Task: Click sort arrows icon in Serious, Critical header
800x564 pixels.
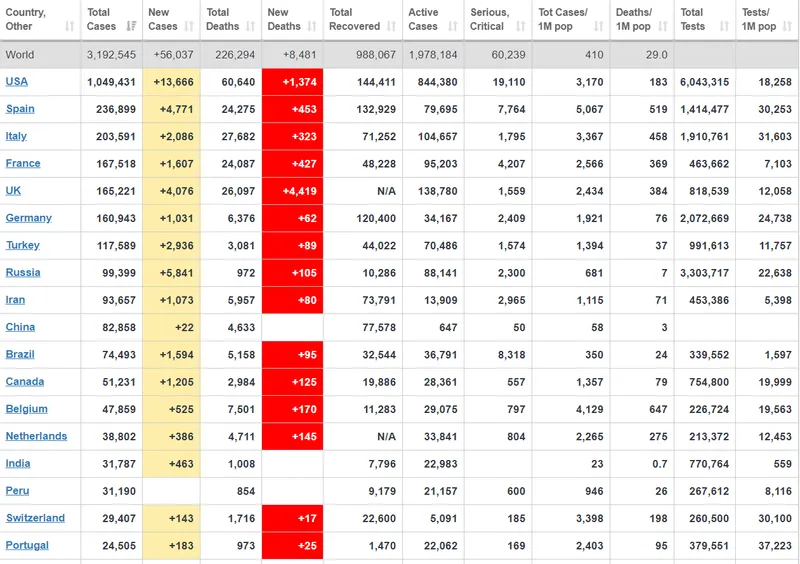Action: pos(520,26)
